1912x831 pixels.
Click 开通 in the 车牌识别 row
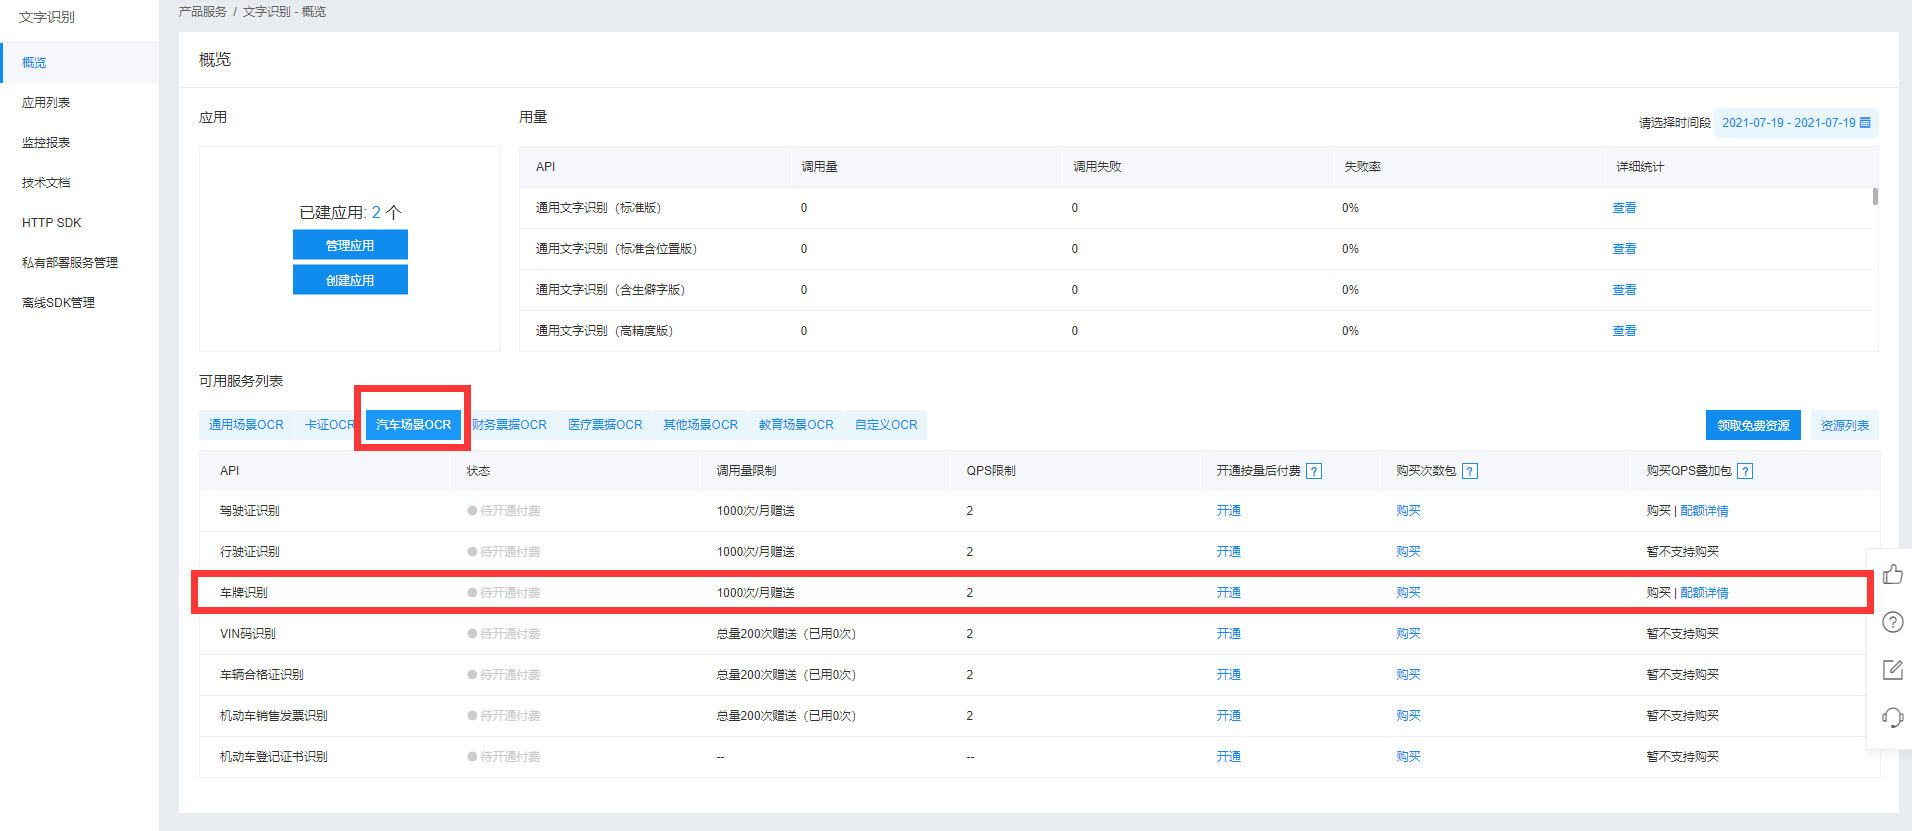tap(1229, 593)
